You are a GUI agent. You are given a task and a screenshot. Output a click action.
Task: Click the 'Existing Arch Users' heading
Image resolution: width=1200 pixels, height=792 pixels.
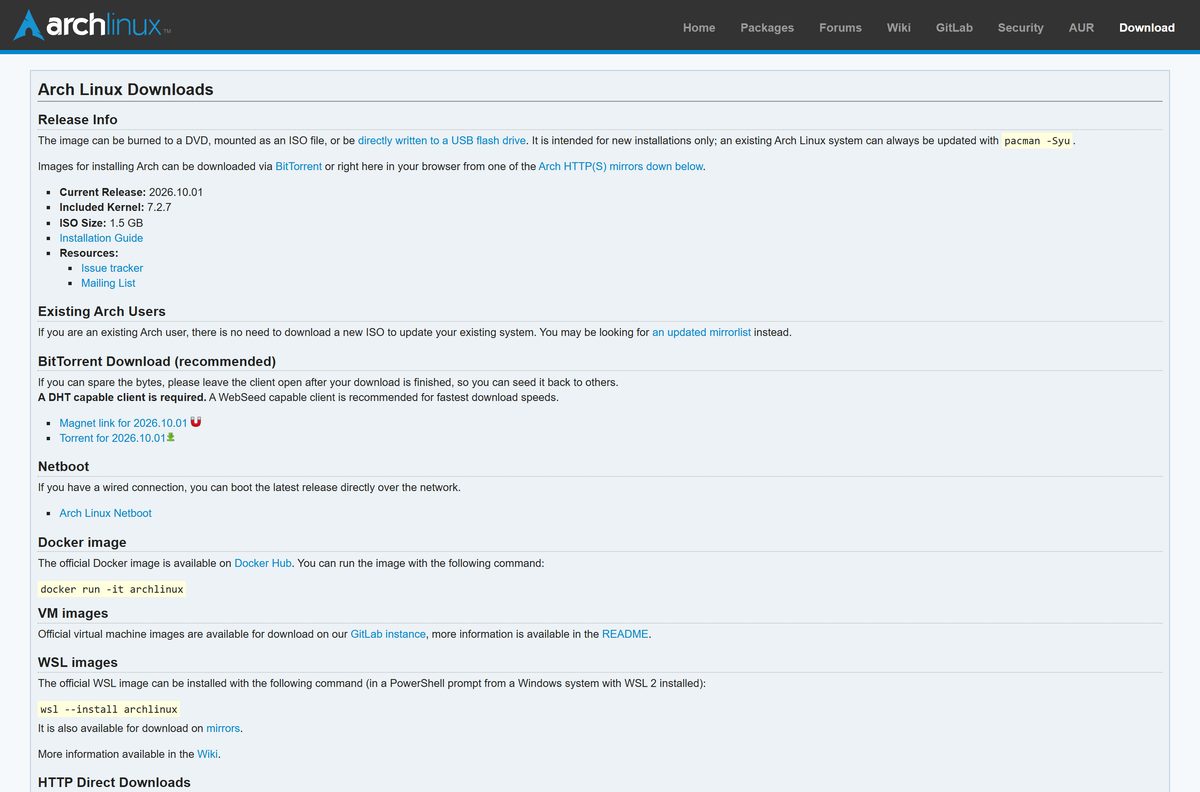(x=102, y=311)
